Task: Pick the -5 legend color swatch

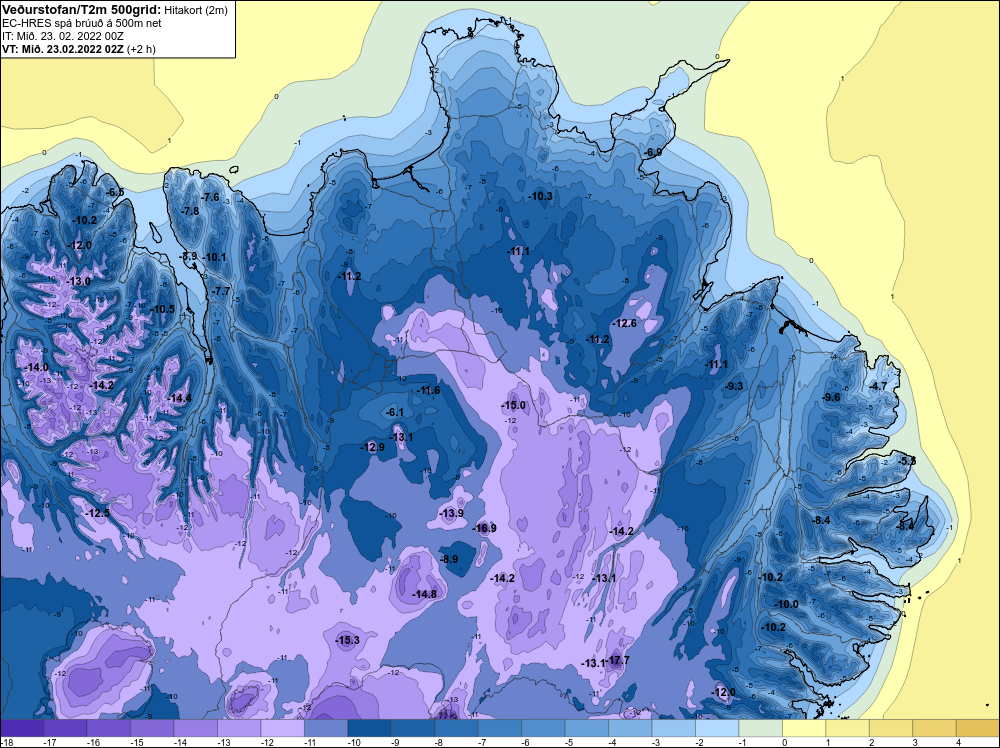Action: (x=587, y=728)
